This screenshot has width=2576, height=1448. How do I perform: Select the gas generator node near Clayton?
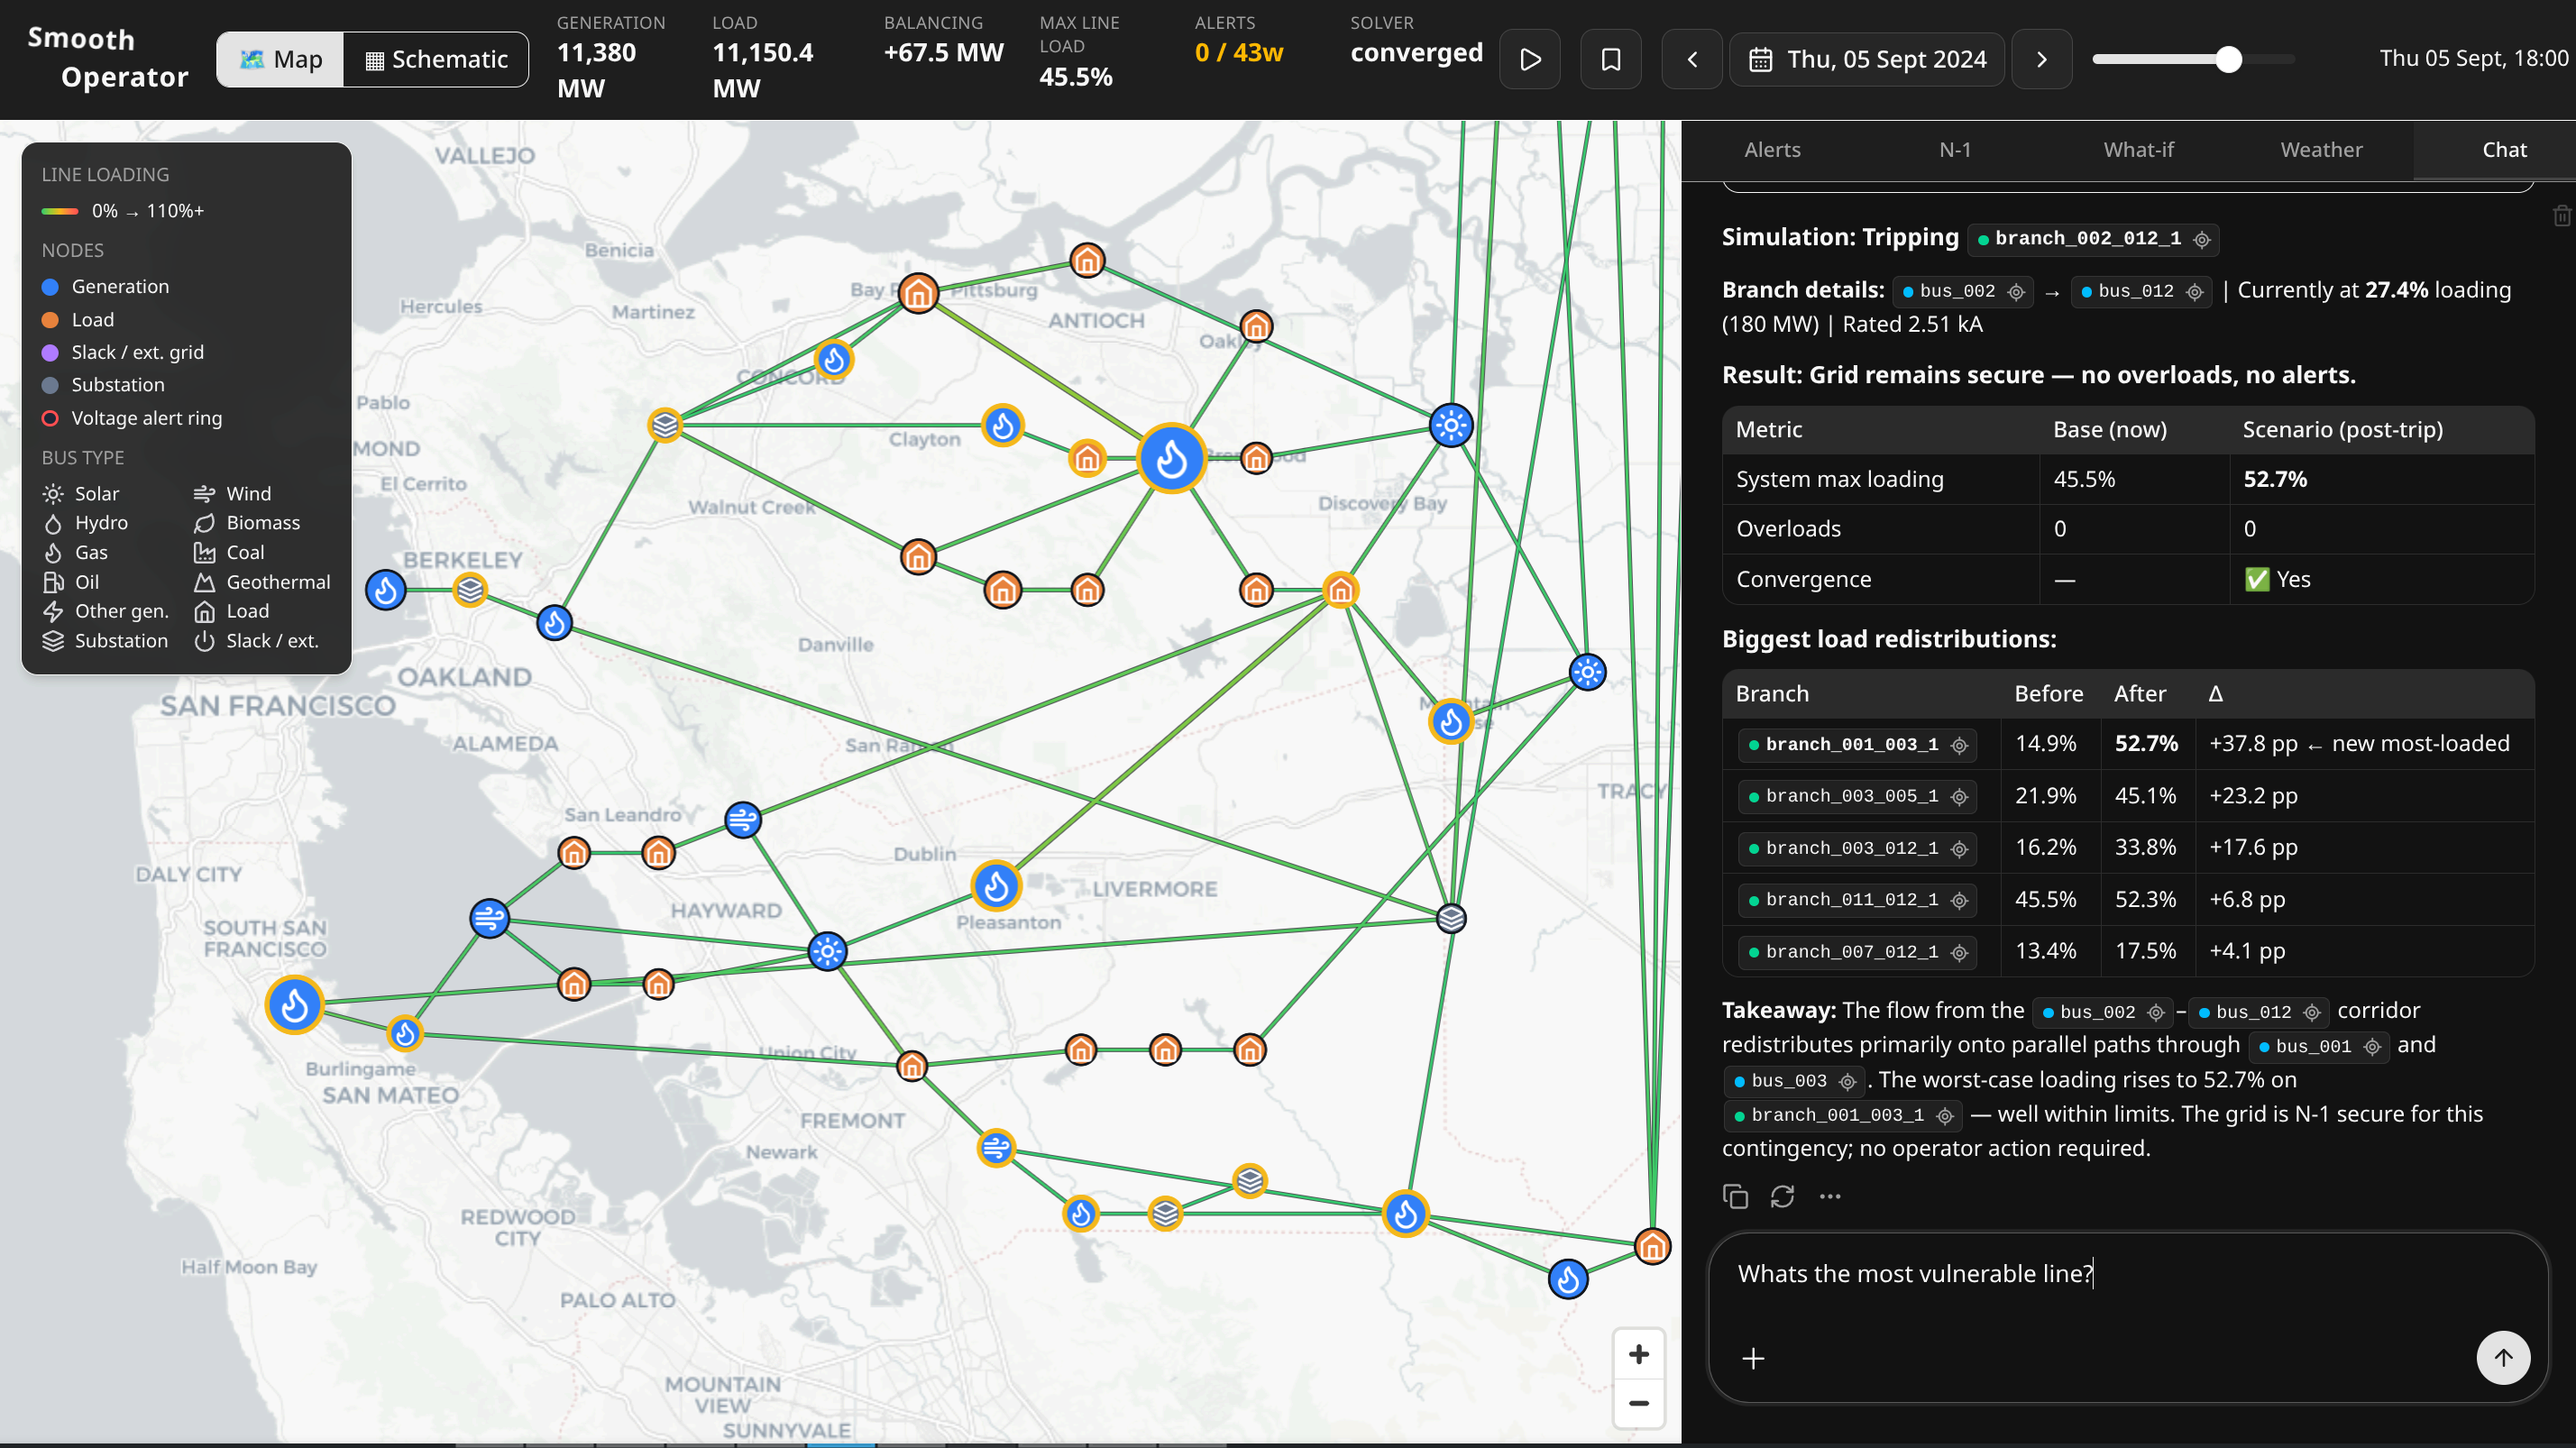(1002, 426)
